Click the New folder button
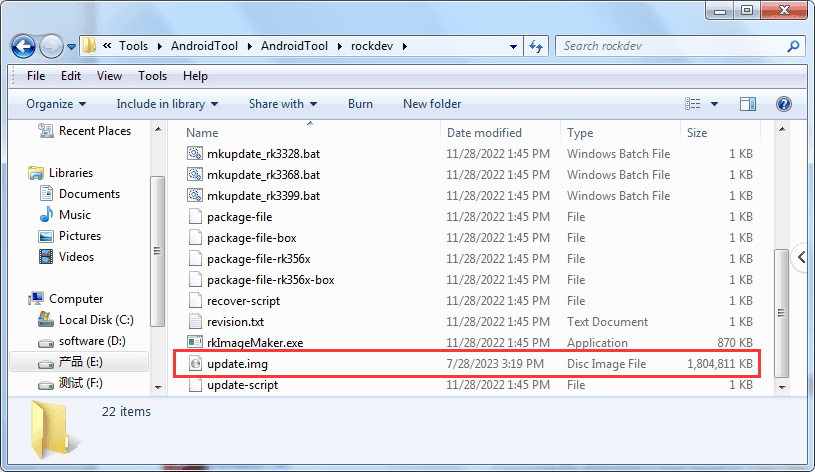Screen dimensions: 815x472 432,104
